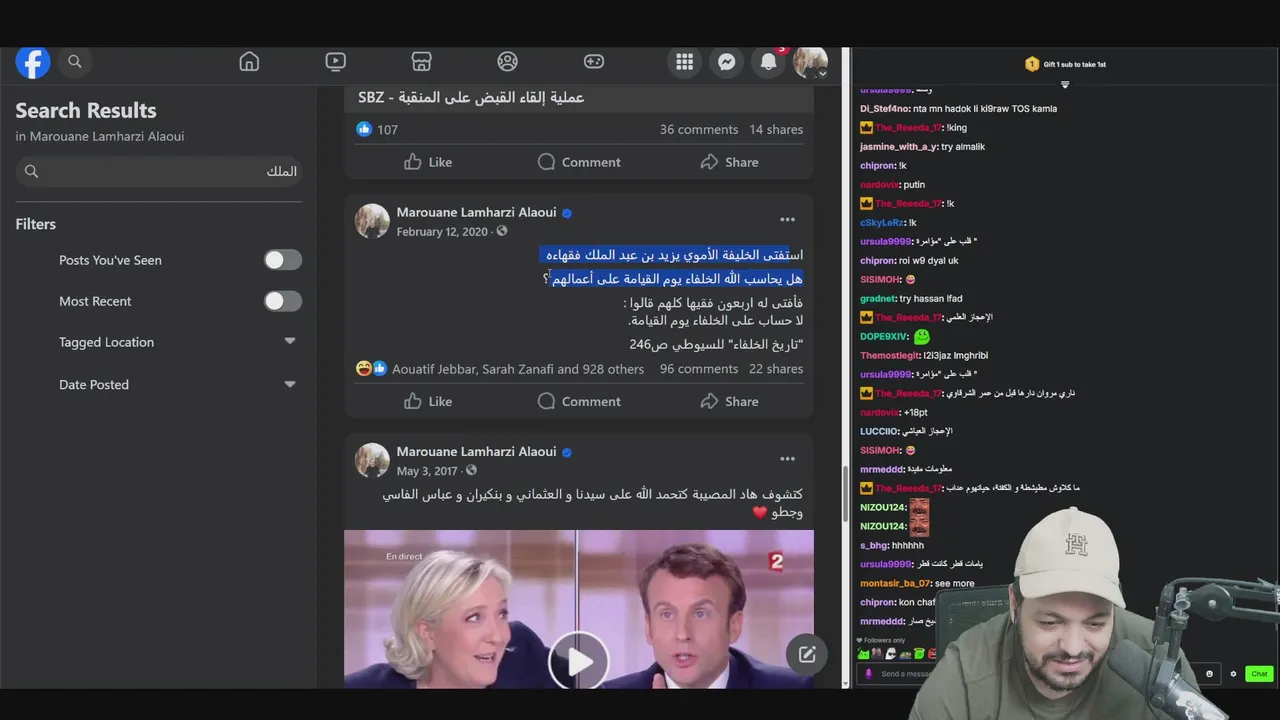1280x720 pixels.
Task: Comment on the February 12, 2020 post
Action: [579, 401]
